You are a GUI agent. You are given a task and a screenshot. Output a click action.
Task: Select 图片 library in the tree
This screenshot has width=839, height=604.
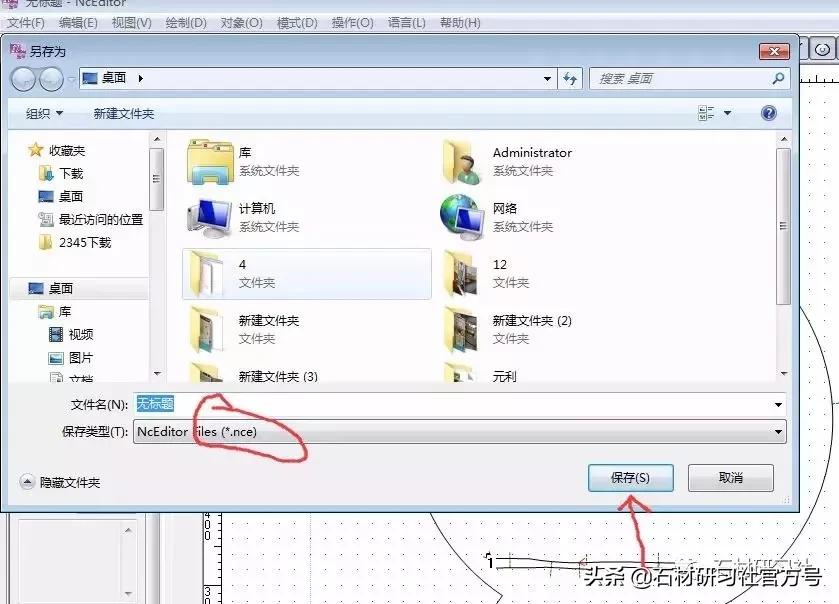(71, 357)
